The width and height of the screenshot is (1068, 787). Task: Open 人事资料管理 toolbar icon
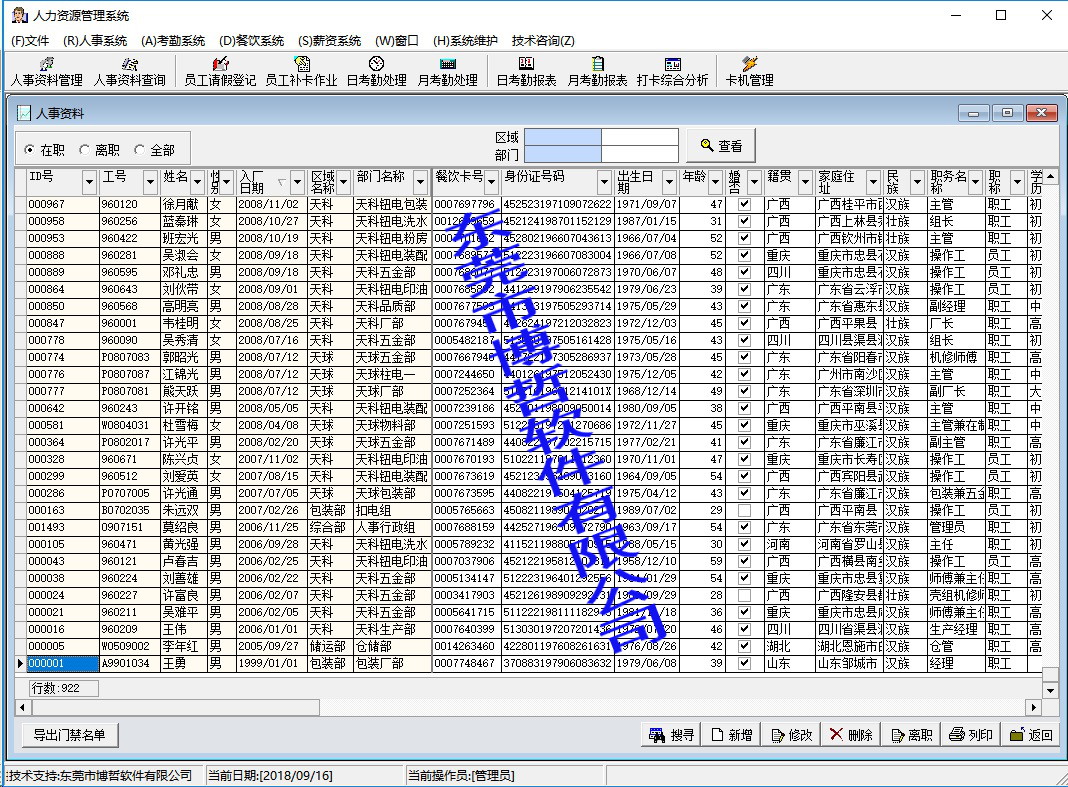pos(46,72)
